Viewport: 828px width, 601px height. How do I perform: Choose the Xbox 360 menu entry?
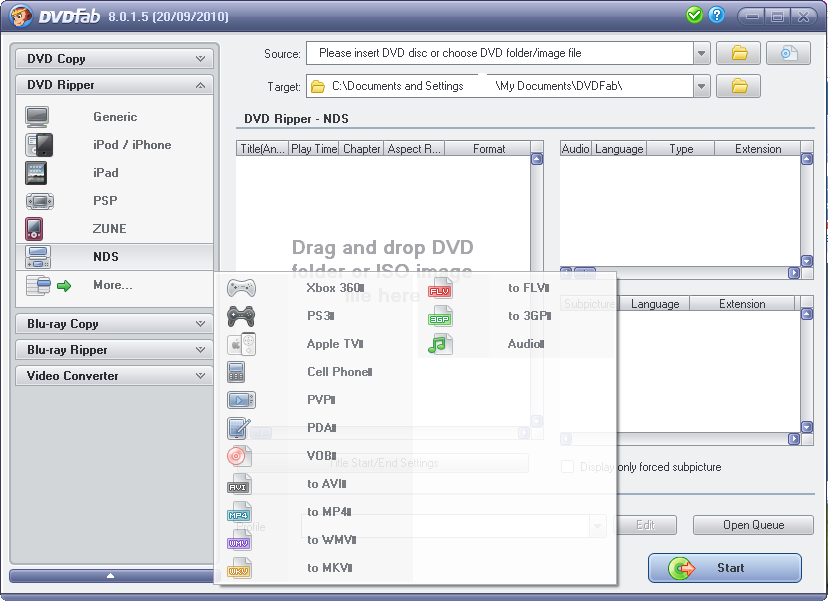pos(335,288)
